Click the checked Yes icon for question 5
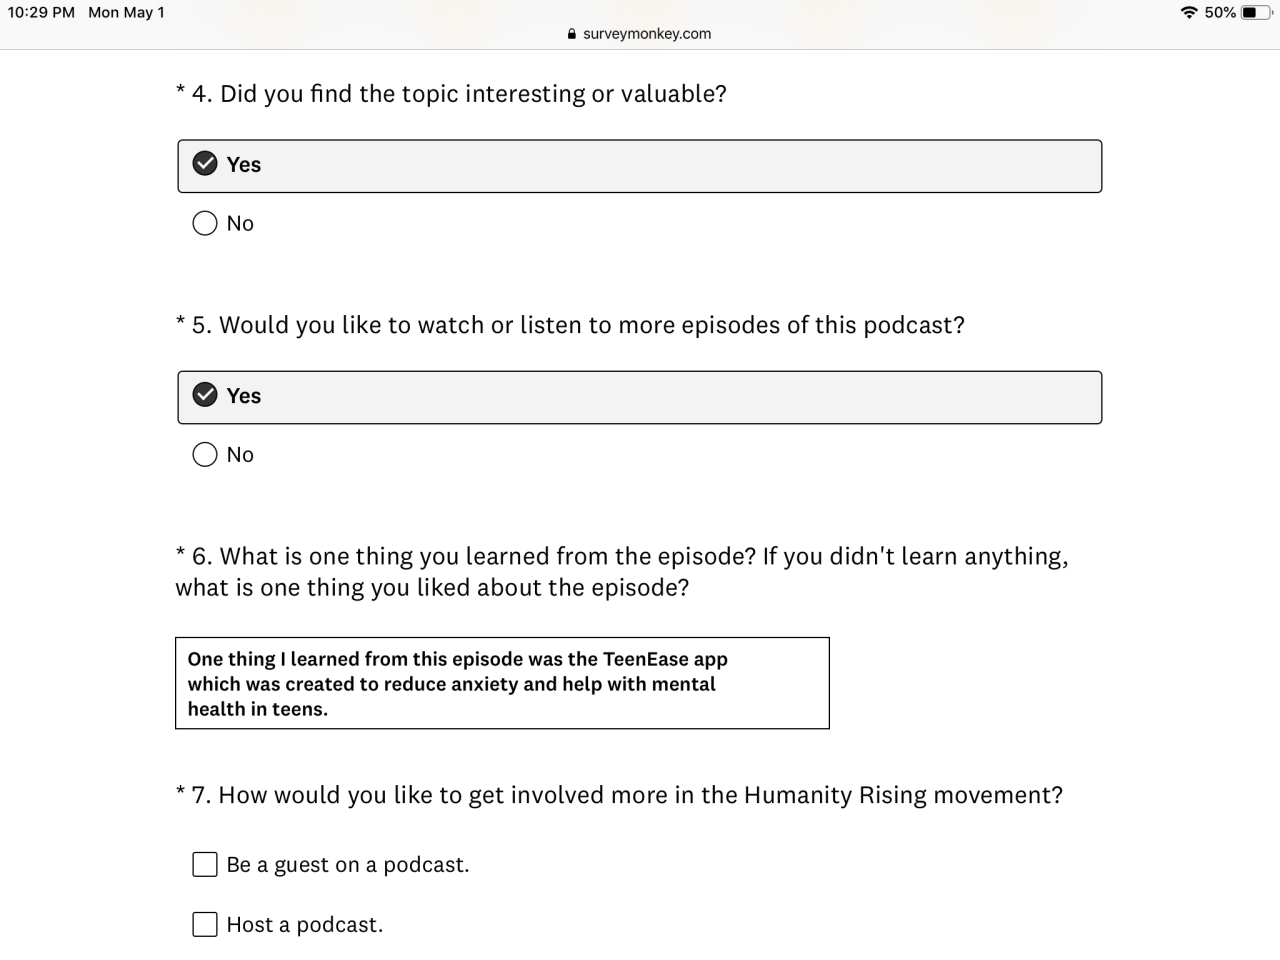1280x960 pixels. tap(205, 395)
